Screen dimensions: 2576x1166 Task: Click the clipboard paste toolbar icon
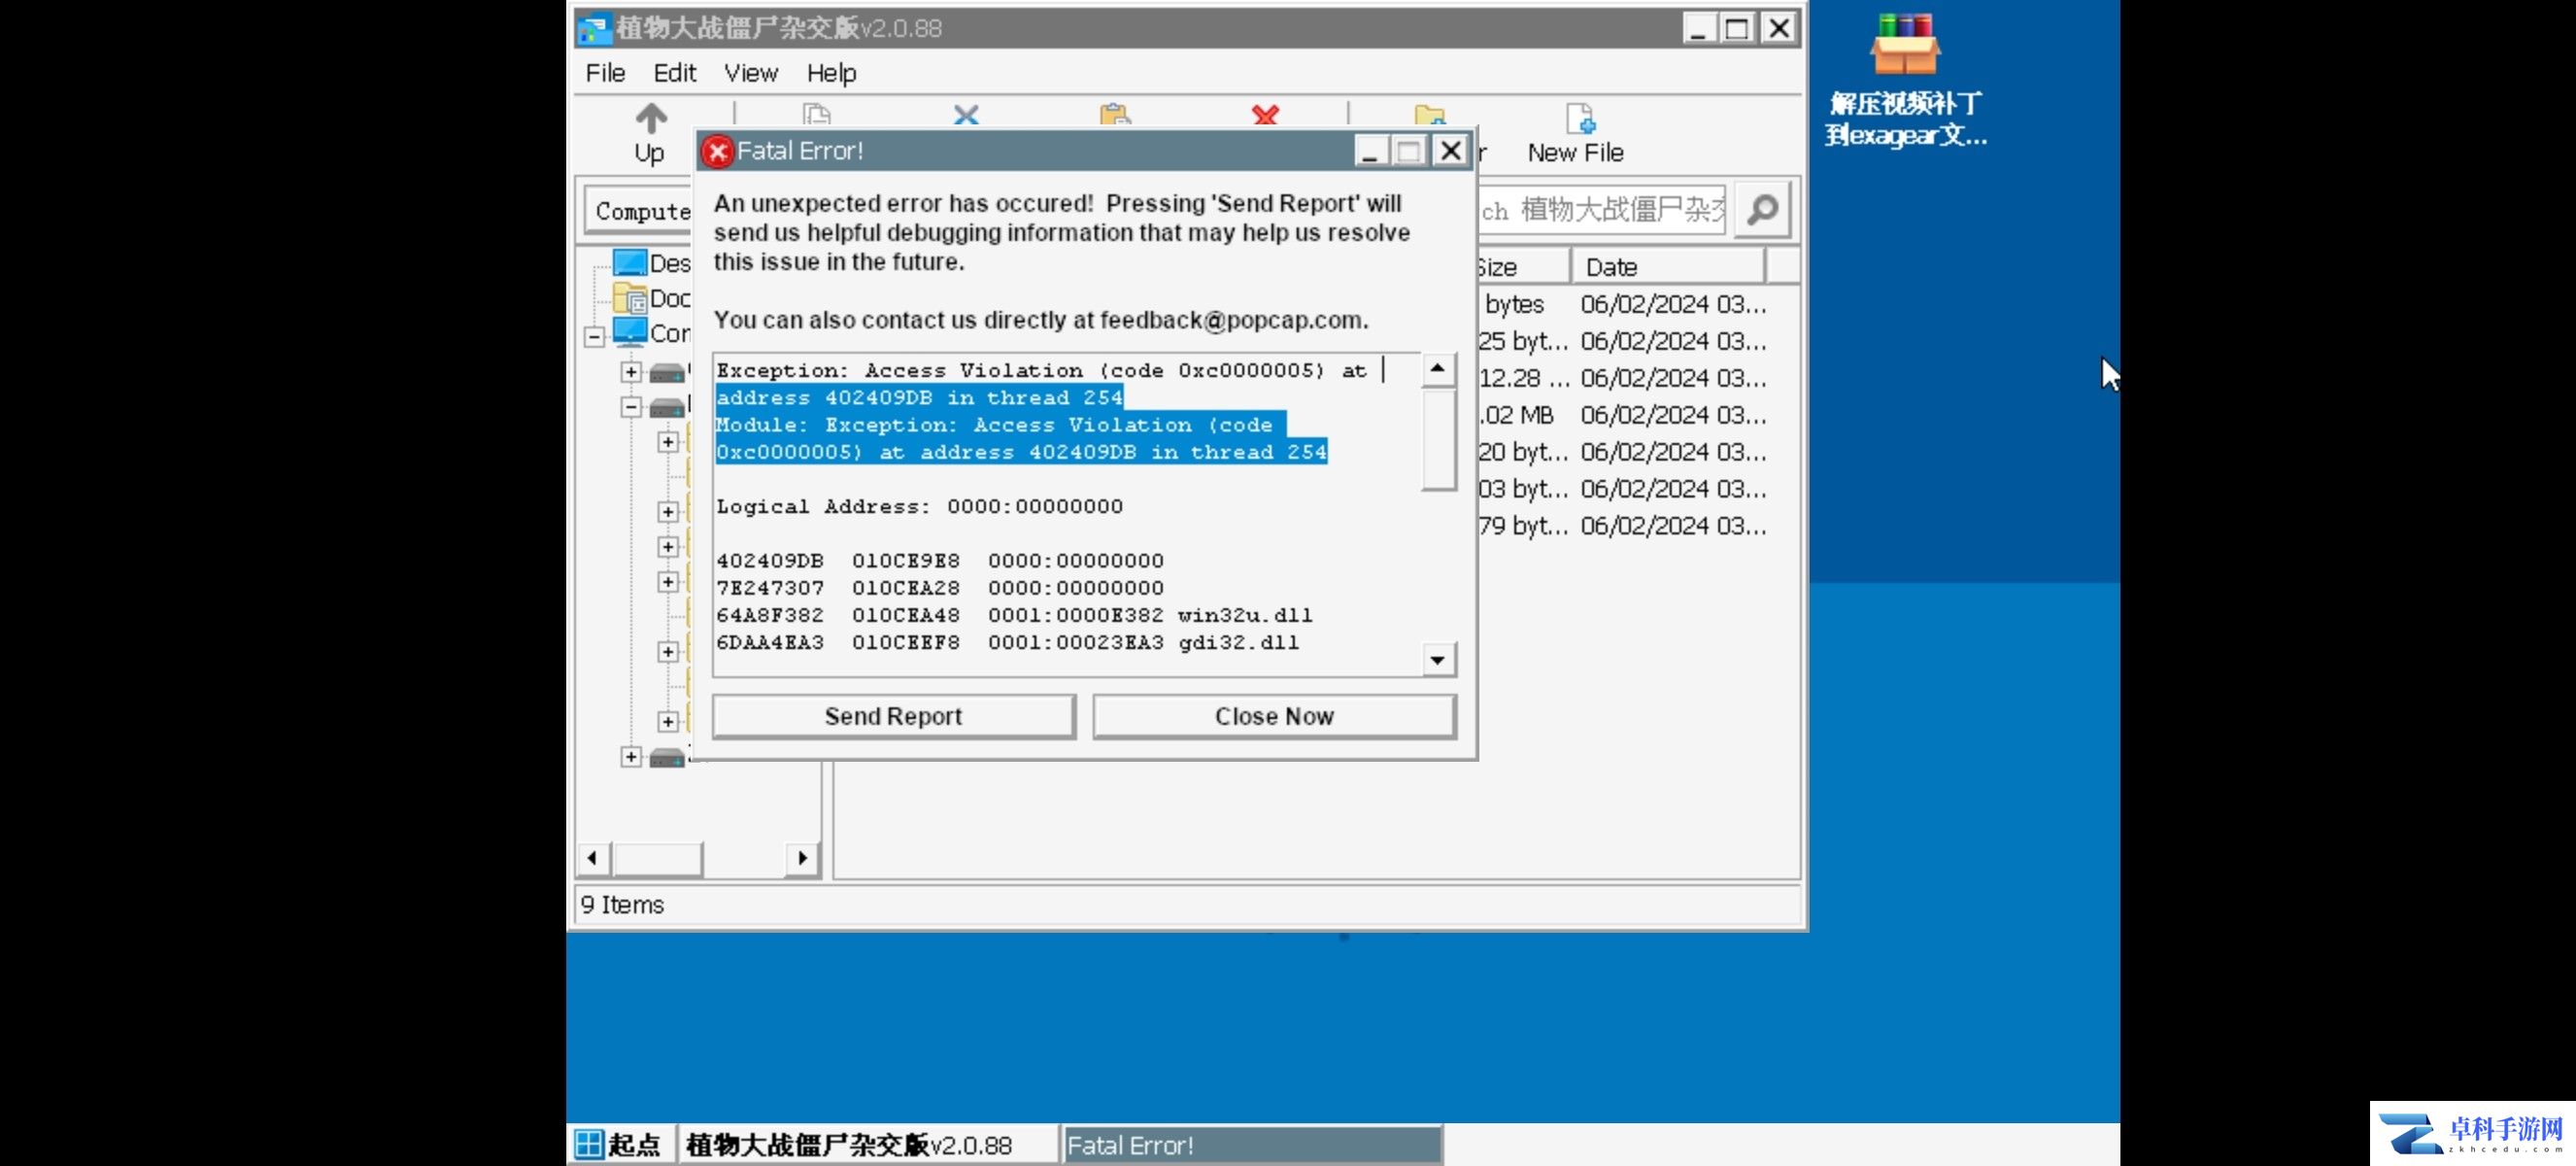point(1115,114)
